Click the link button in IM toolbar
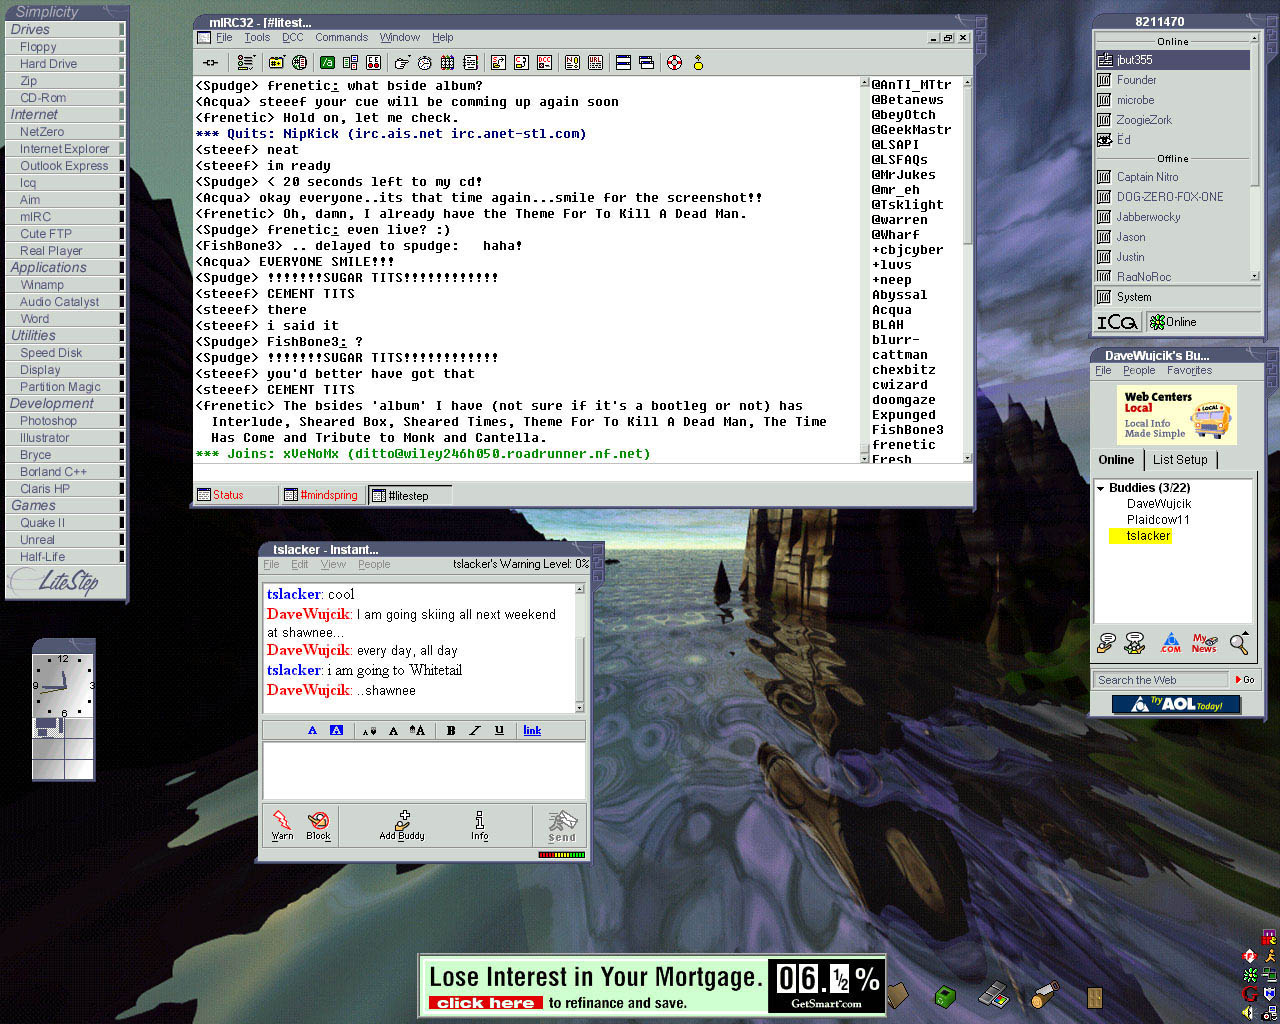This screenshot has width=1280, height=1024. pyautogui.click(x=532, y=730)
